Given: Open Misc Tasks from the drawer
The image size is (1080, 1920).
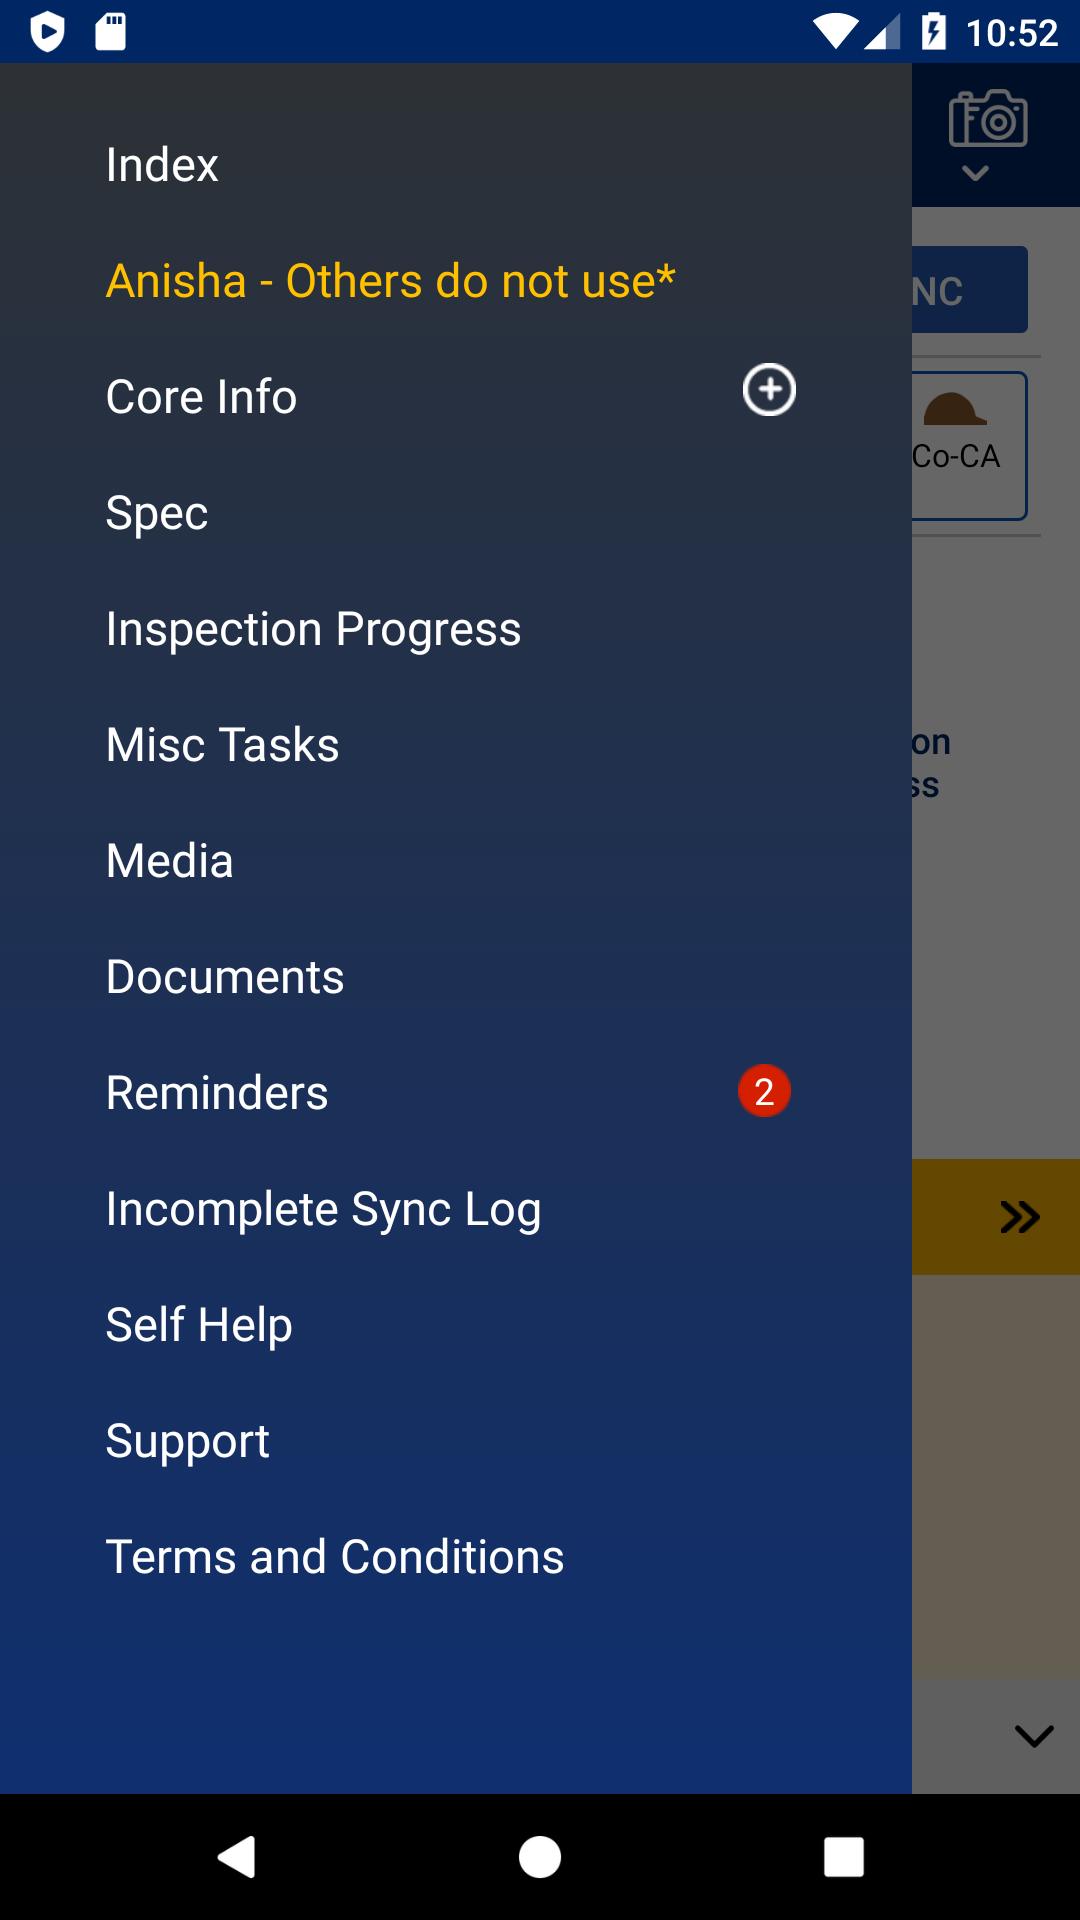Looking at the screenshot, I should pyautogui.click(x=223, y=745).
